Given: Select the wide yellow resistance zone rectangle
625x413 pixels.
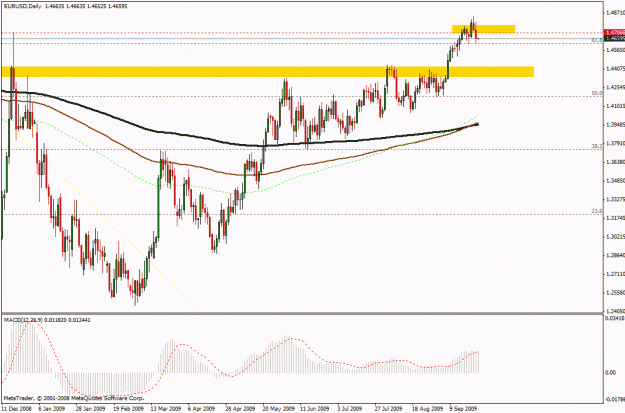Looking at the screenshot, I should point(267,72).
